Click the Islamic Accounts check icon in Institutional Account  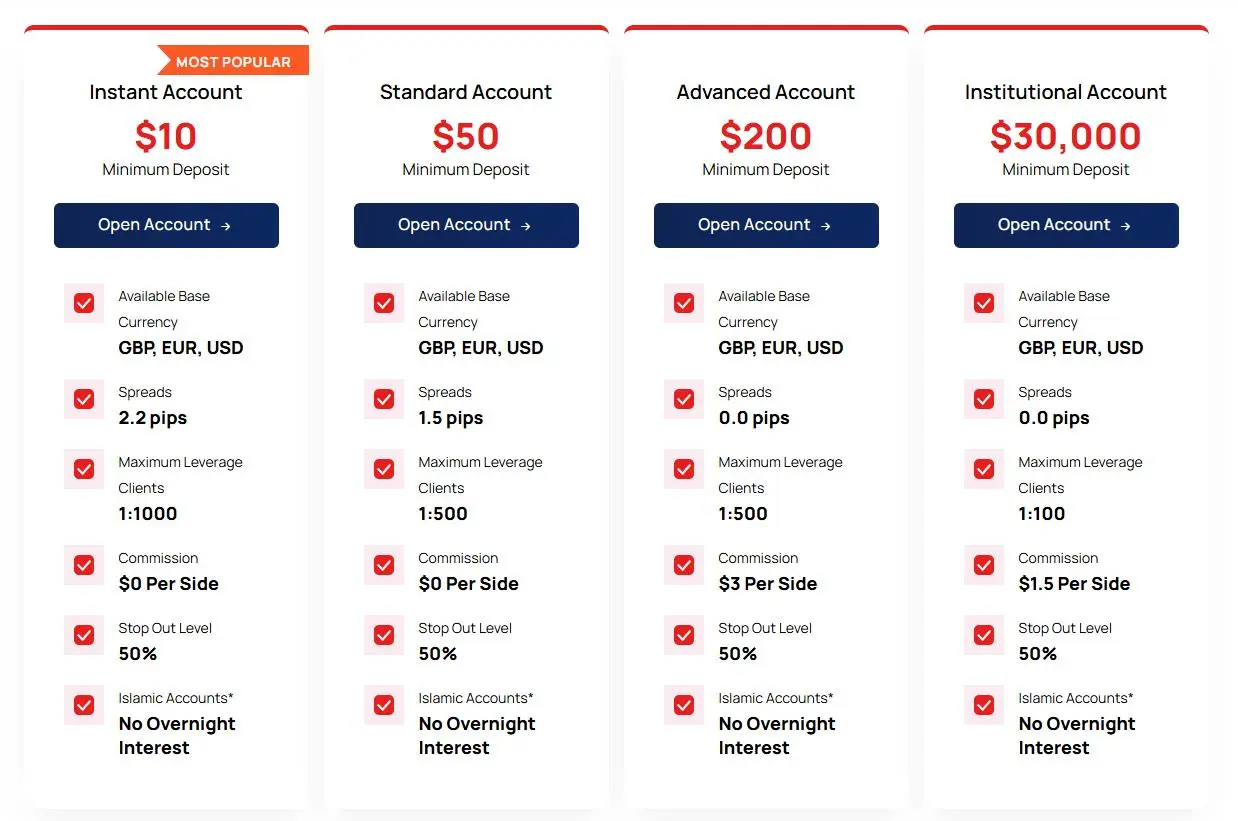(x=984, y=705)
